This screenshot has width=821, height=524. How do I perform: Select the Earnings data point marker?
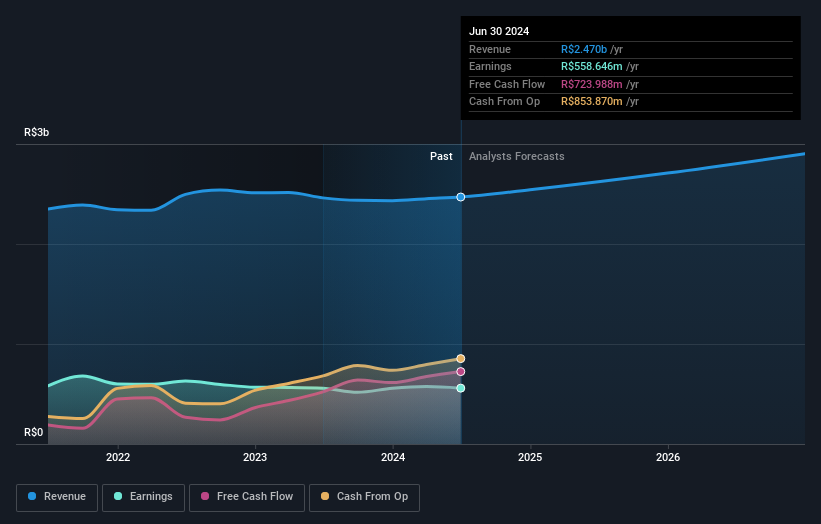coord(461,388)
